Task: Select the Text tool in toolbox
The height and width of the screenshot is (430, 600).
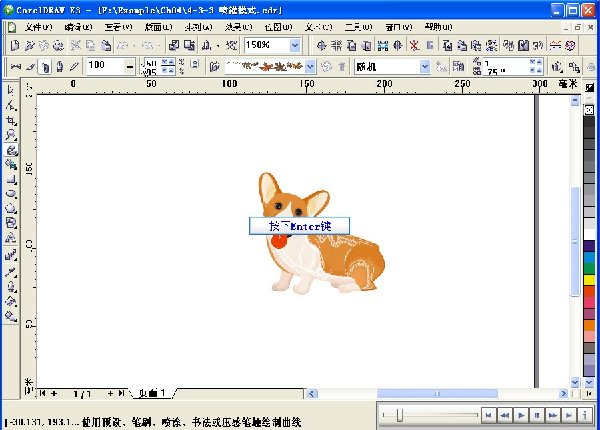Action: [11, 238]
